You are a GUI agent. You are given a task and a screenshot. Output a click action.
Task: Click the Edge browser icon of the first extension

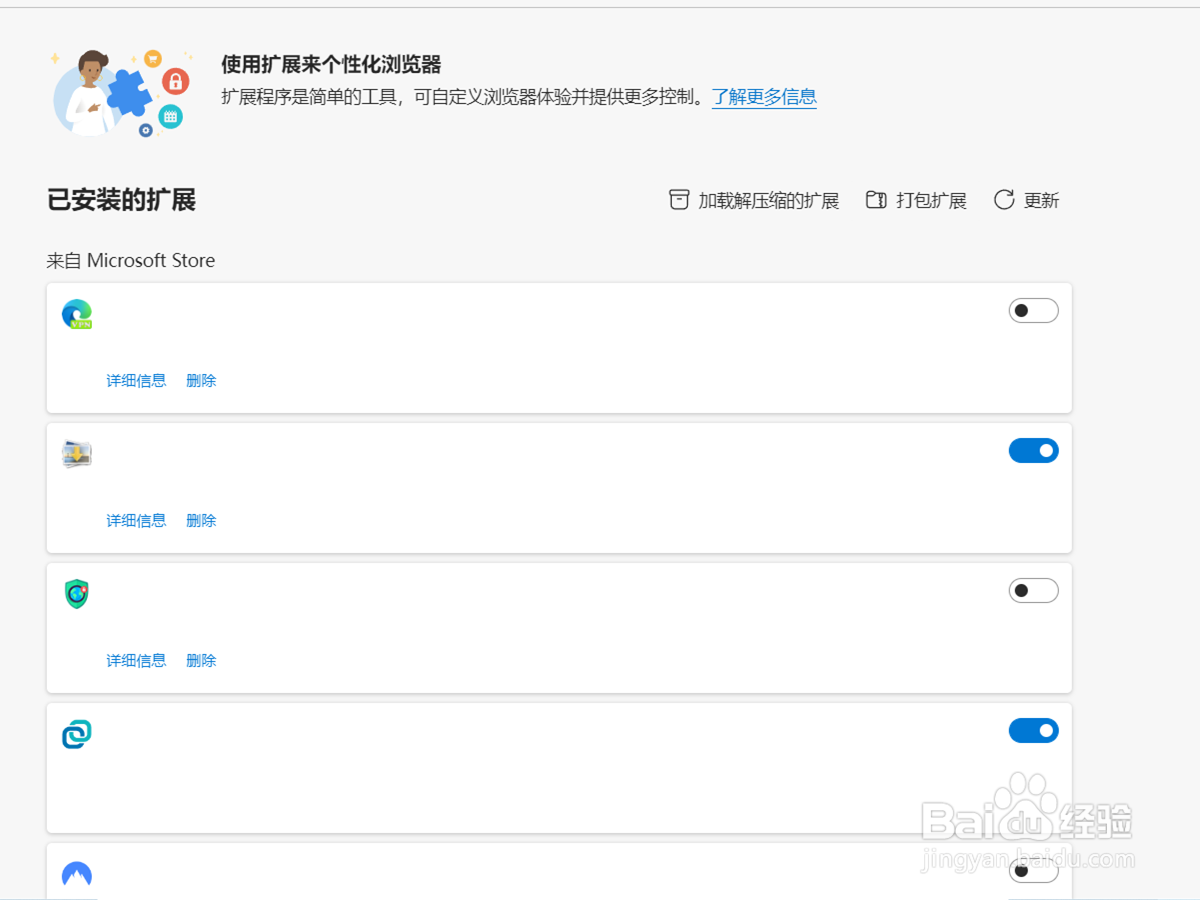click(x=77, y=314)
